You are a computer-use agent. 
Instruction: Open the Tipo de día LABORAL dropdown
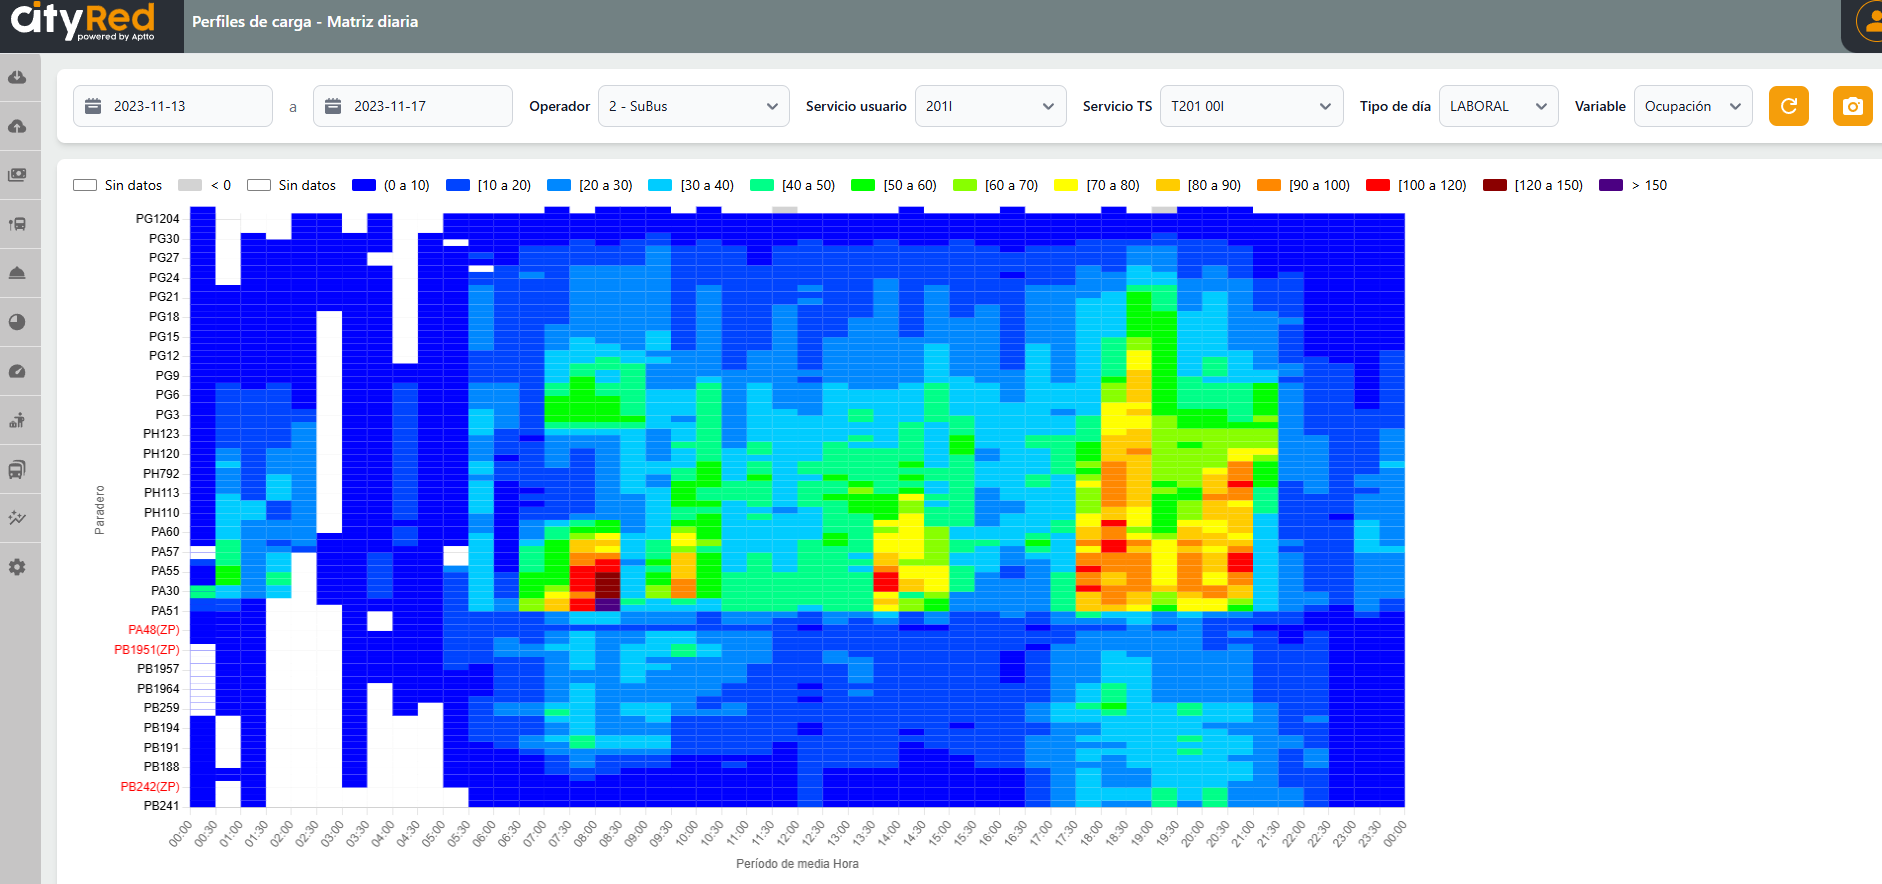pyautogui.click(x=1497, y=106)
